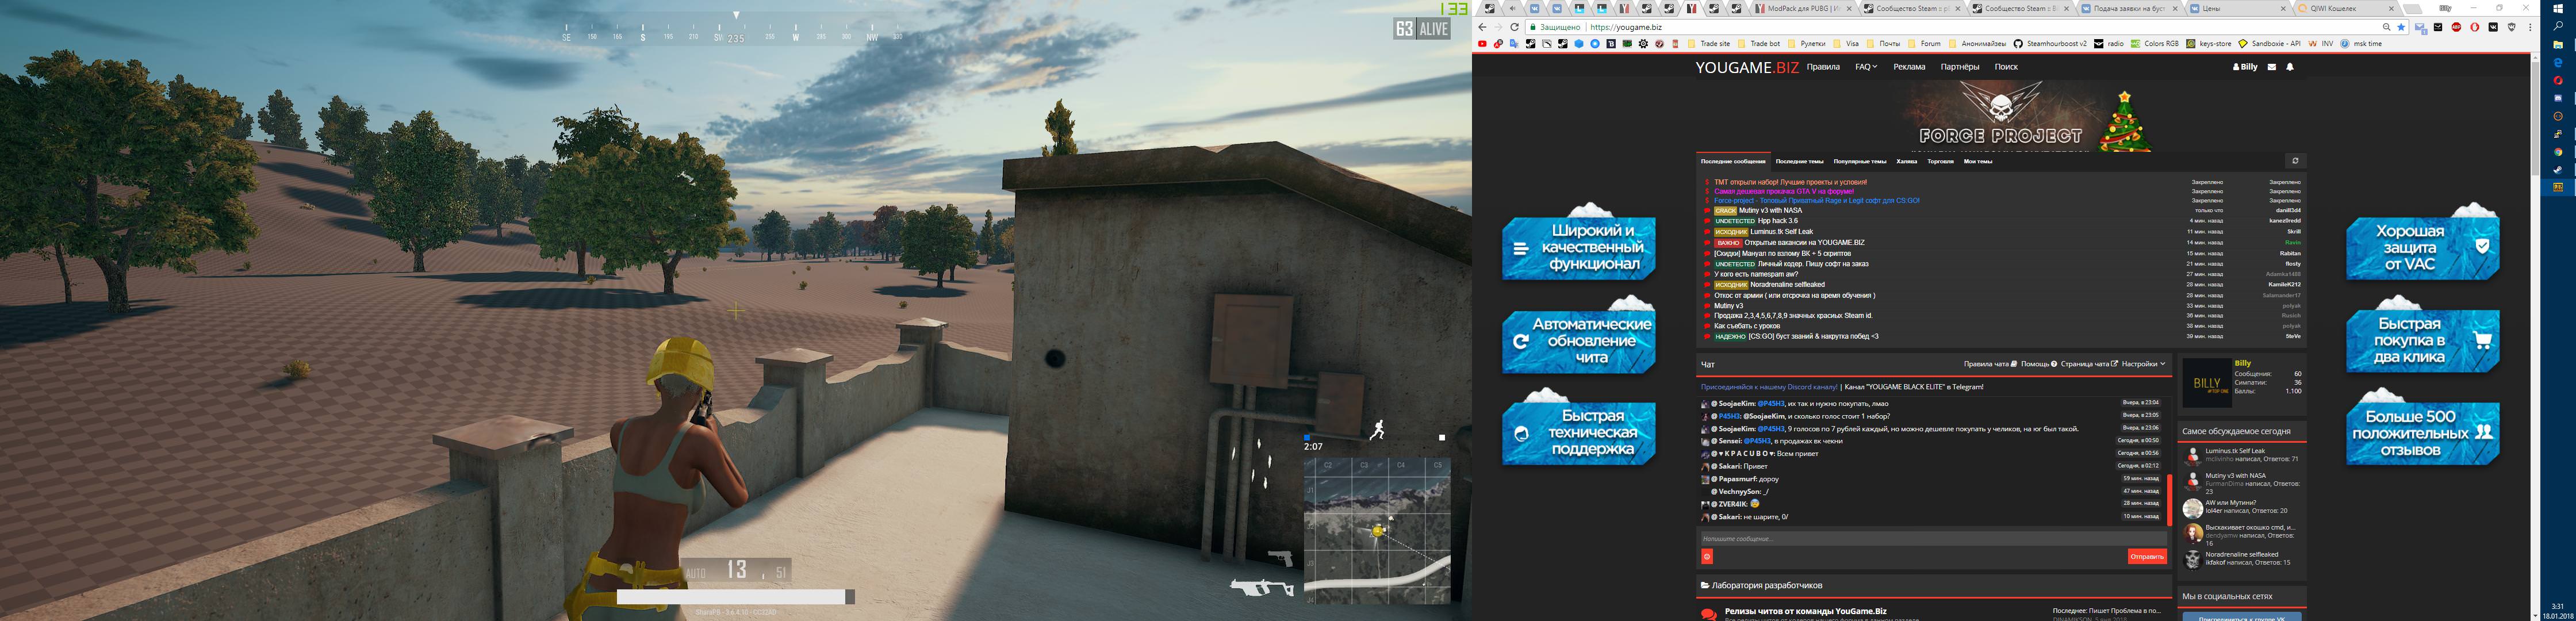Open File Explorer from the taskbar
This screenshot has height=621, width=2576.
point(2558,45)
